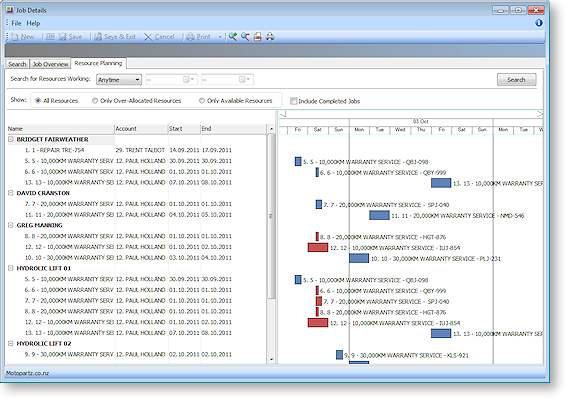Click the zoom in magnifier with green plus

coord(233,37)
